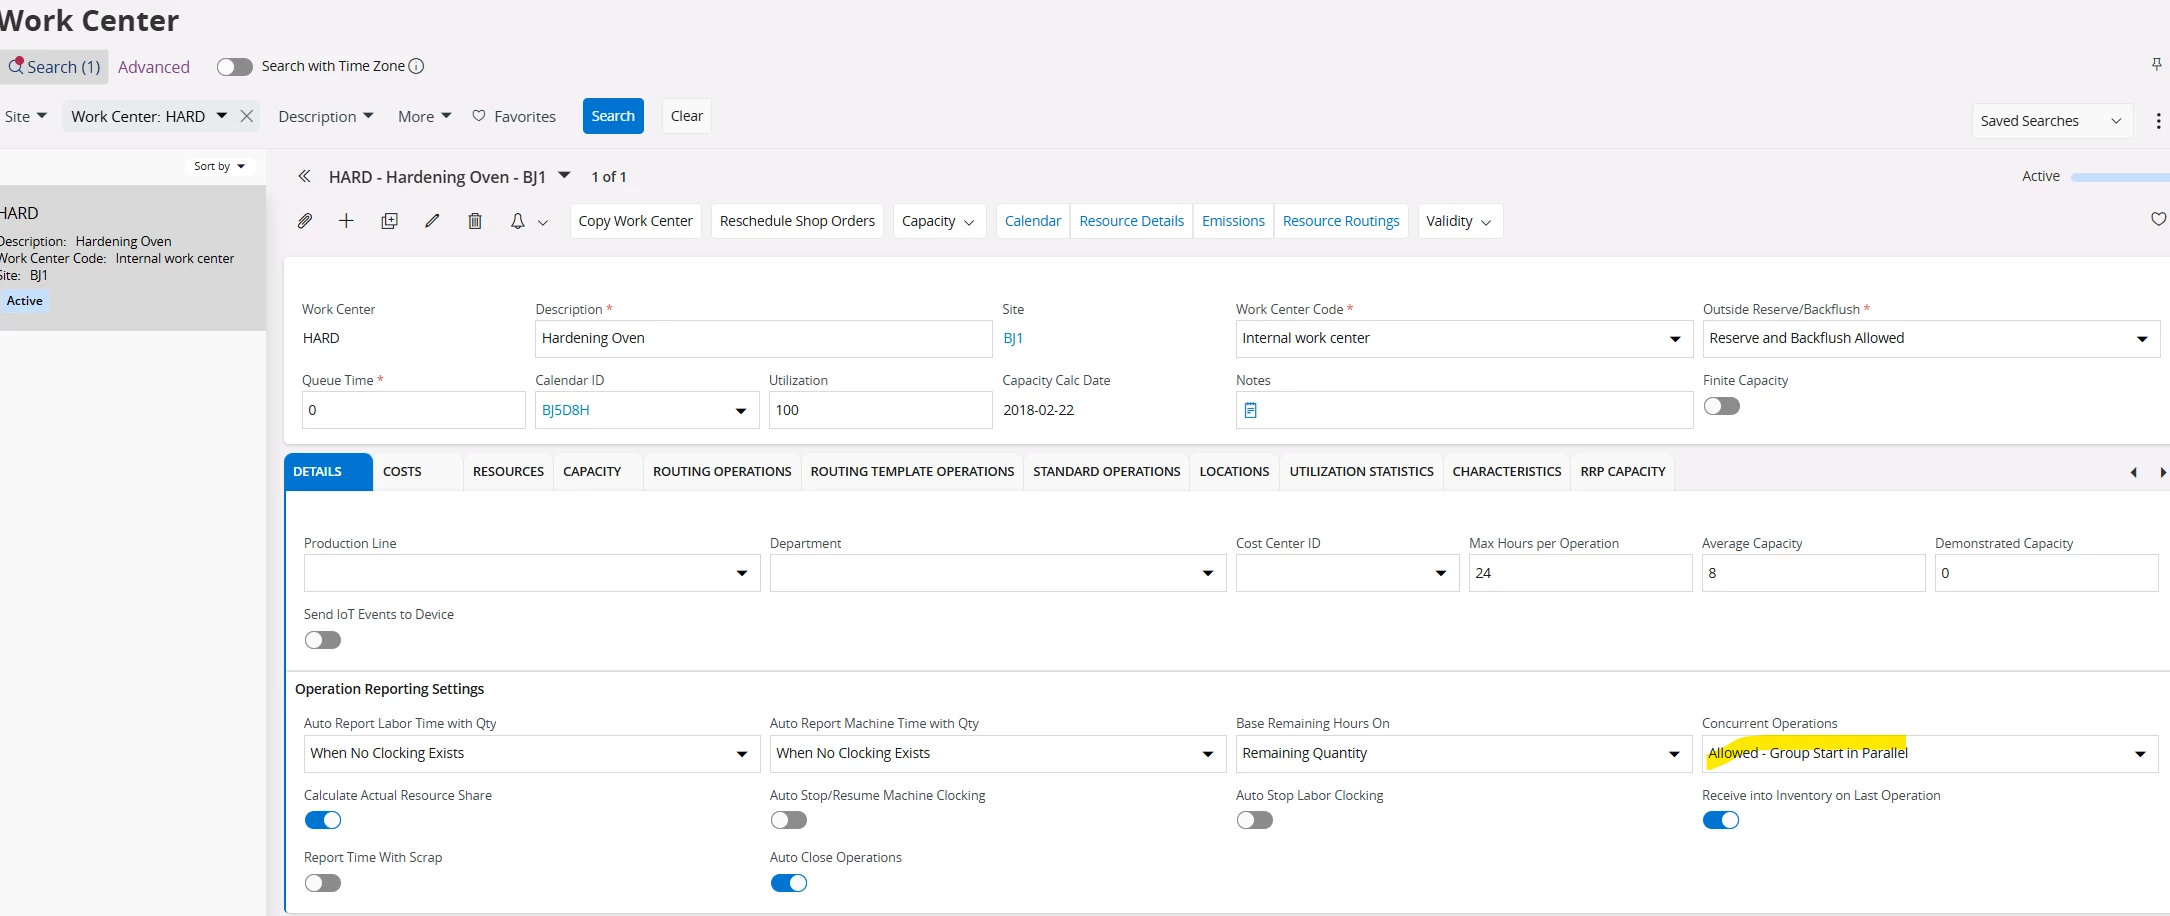Click the blue Search button
The height and width of the screenshot is (916, 2170).
point(613,116)
